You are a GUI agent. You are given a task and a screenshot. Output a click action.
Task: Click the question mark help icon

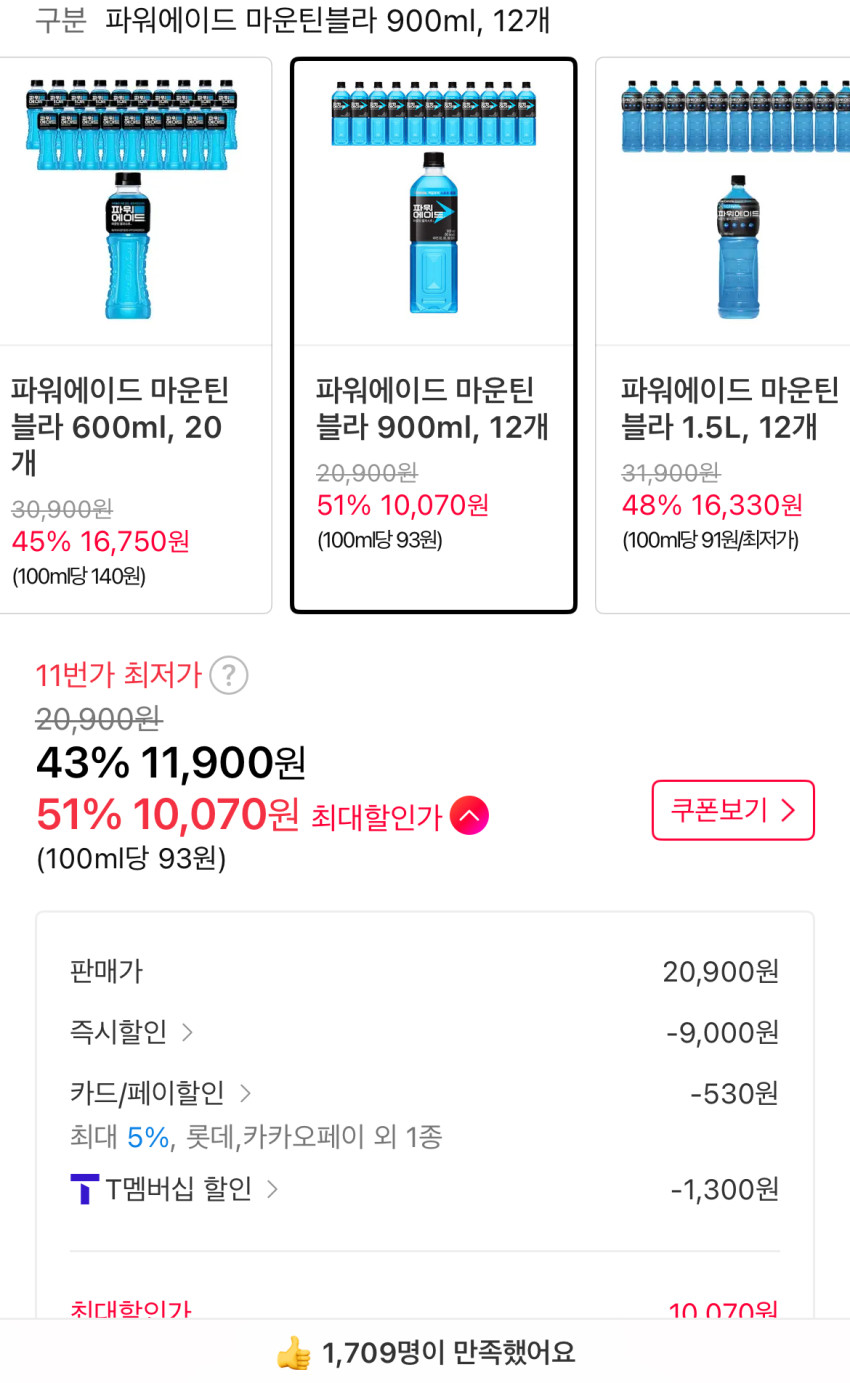[228, 676]
